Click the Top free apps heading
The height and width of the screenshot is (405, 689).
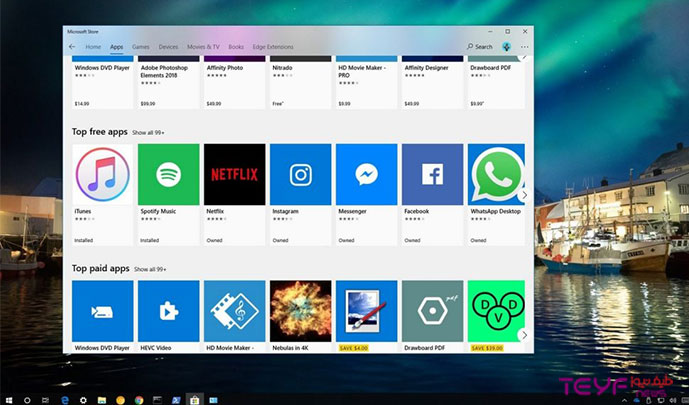click(x=100, y=132)
